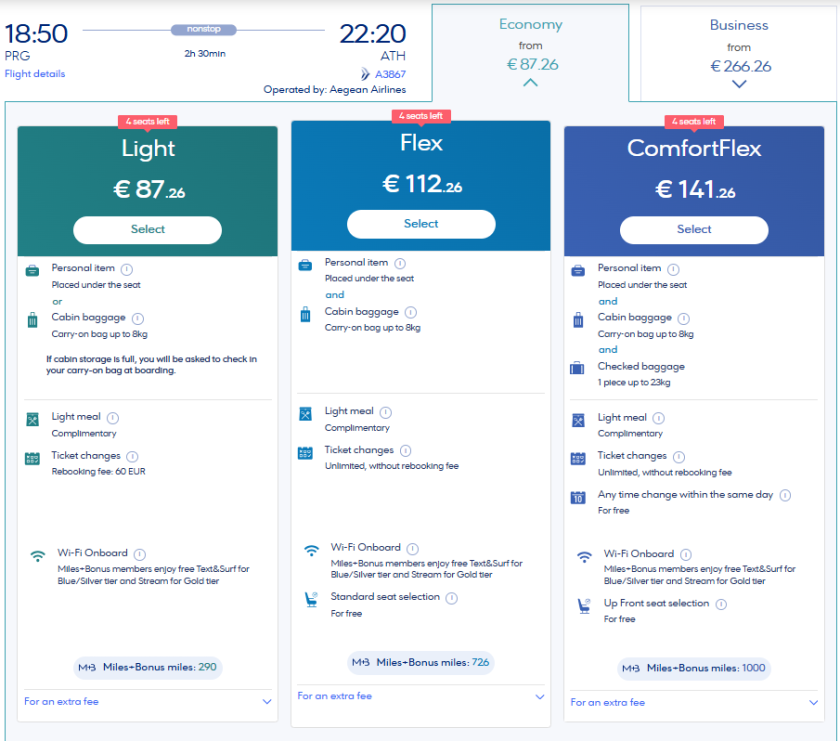Expand For an extra fee under Flex
The width and height of the screenshot is (840, 741).
(420, 697)
